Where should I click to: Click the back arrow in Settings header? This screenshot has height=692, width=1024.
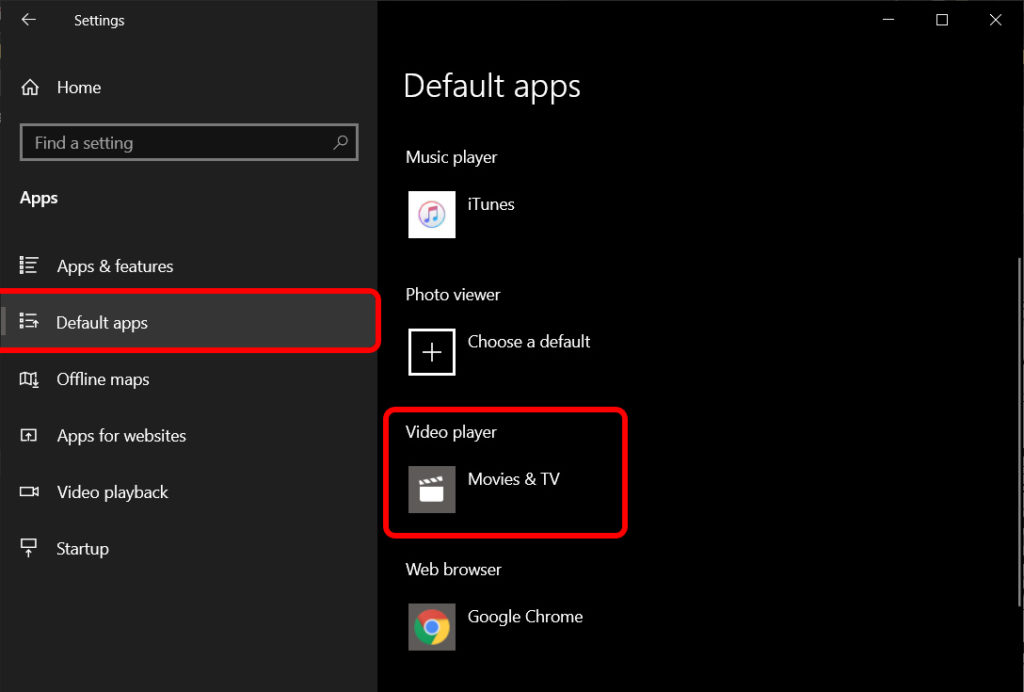pos(28,20)
